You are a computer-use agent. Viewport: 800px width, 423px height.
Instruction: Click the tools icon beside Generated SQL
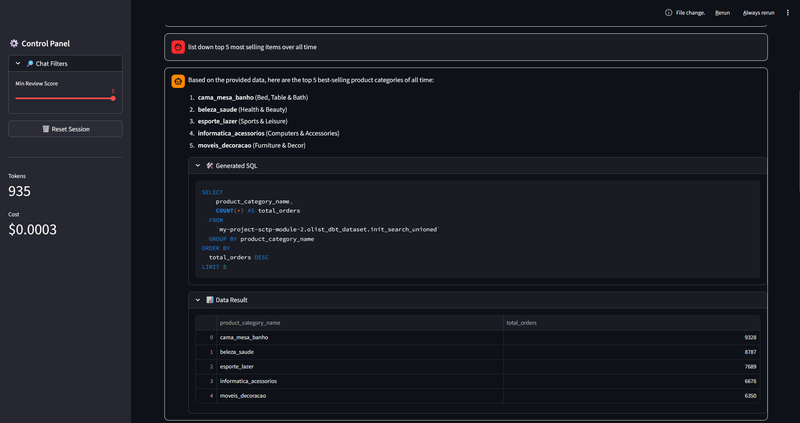(x=210, y=165)
